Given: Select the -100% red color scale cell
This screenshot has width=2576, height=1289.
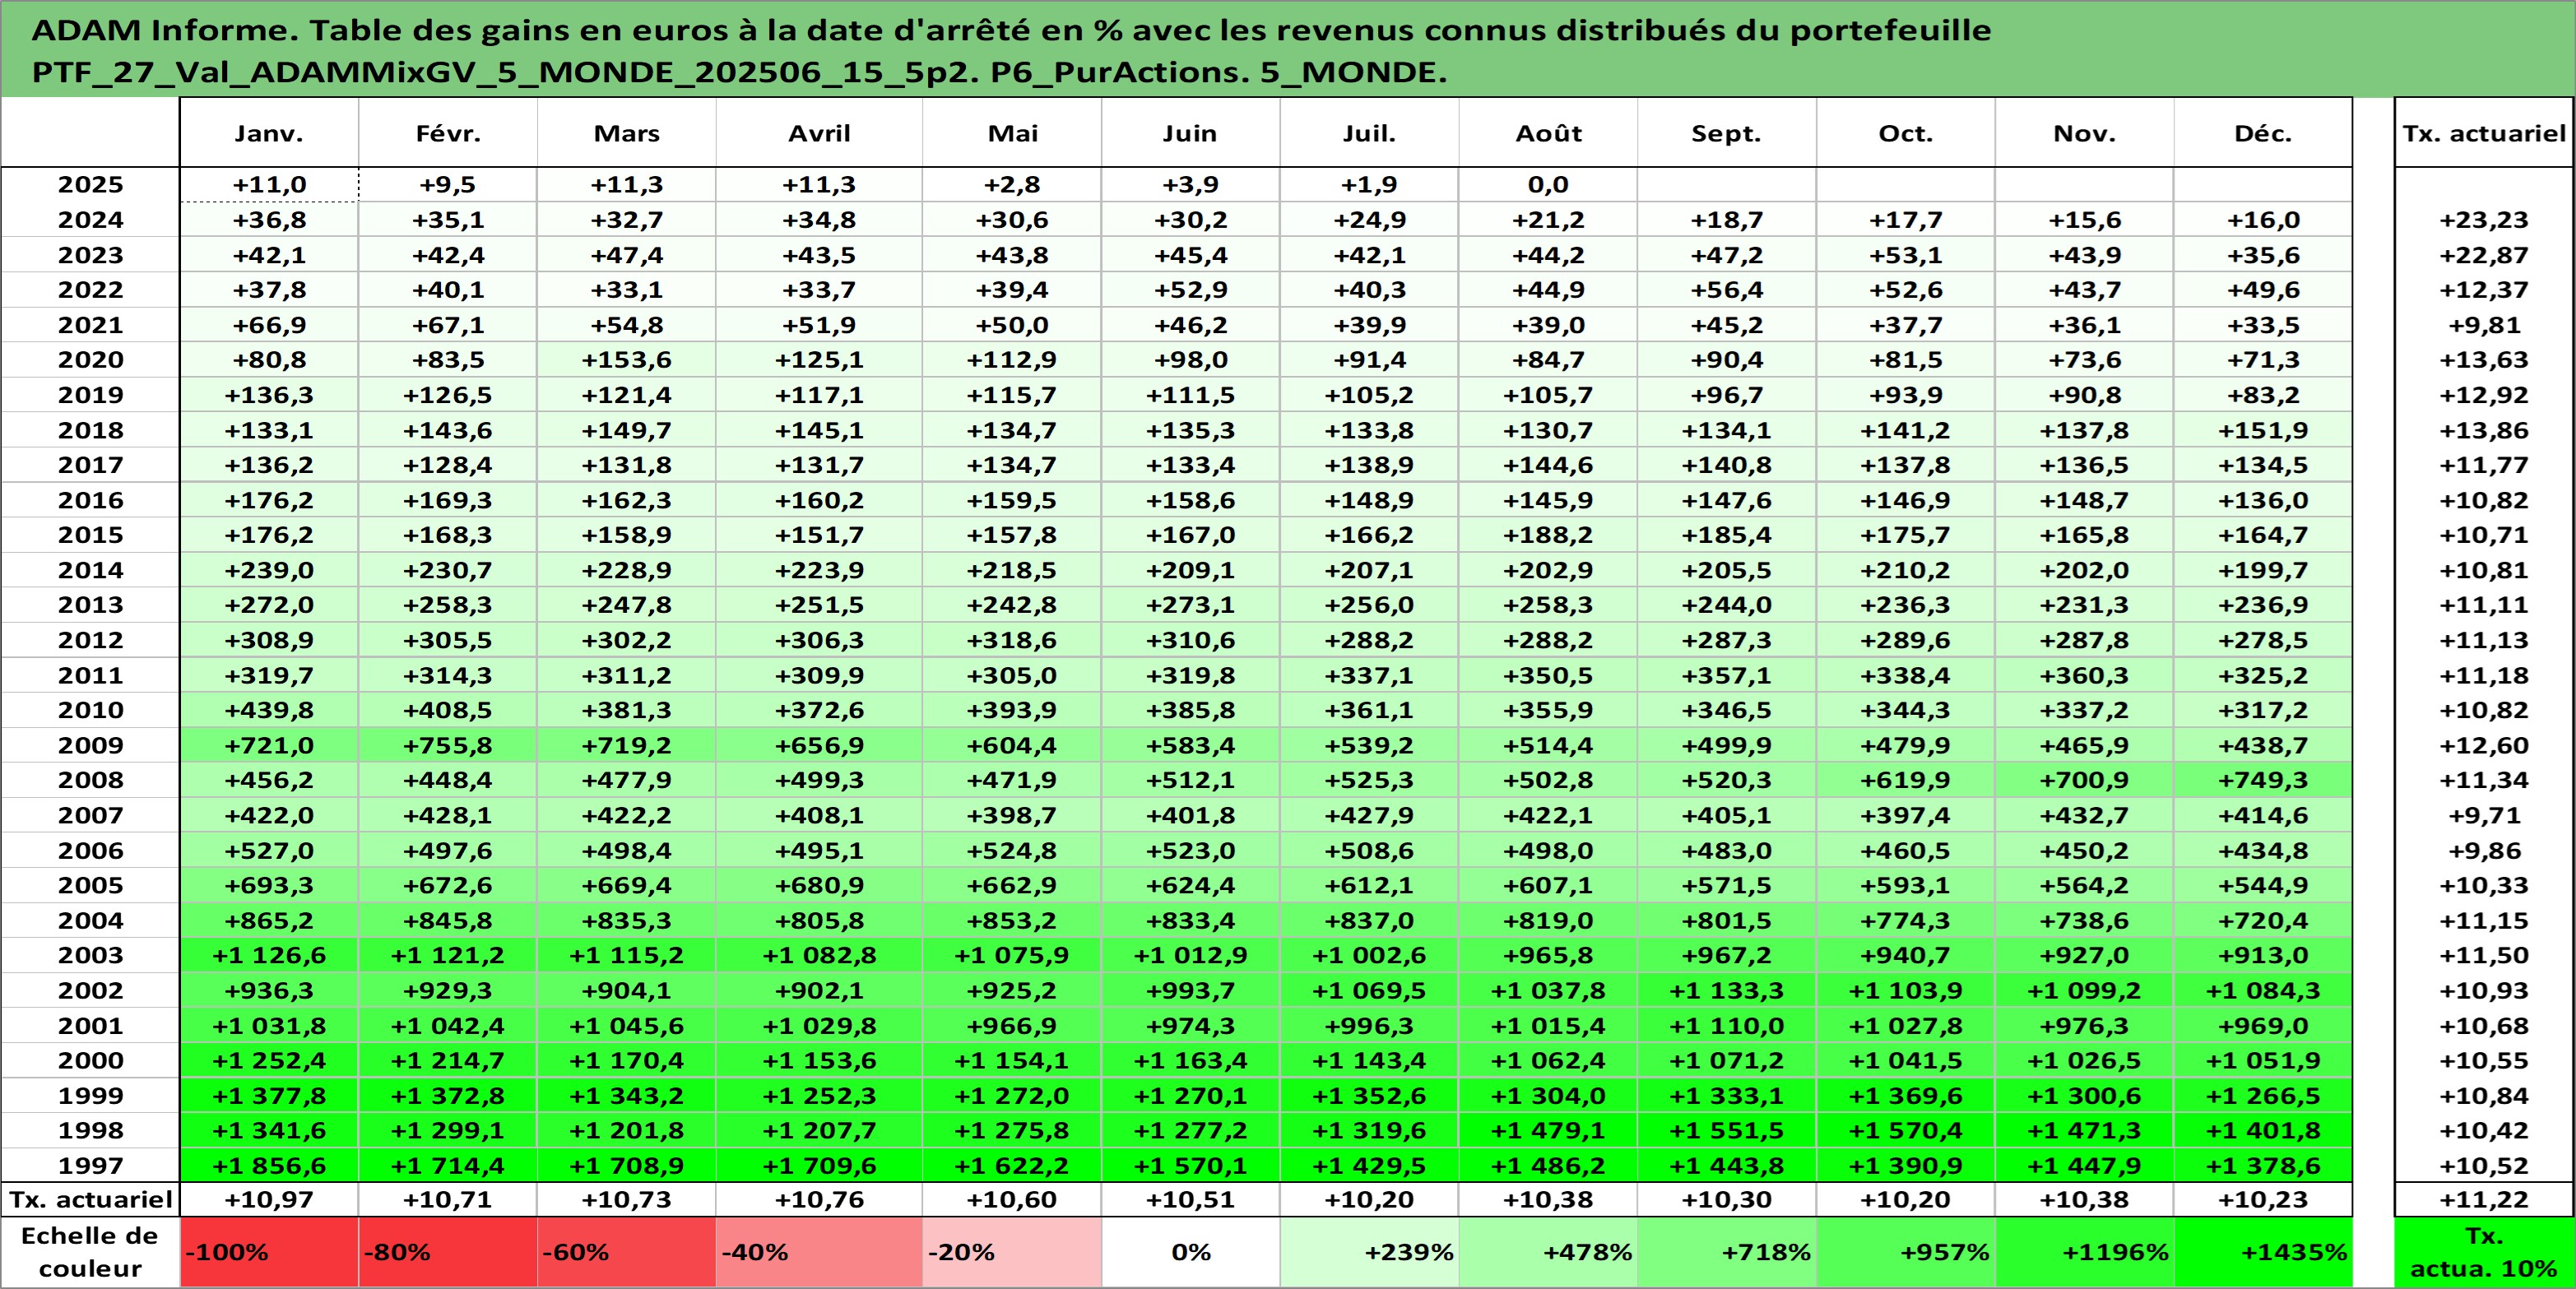Looking at the screenshot, I should 269,1252.
